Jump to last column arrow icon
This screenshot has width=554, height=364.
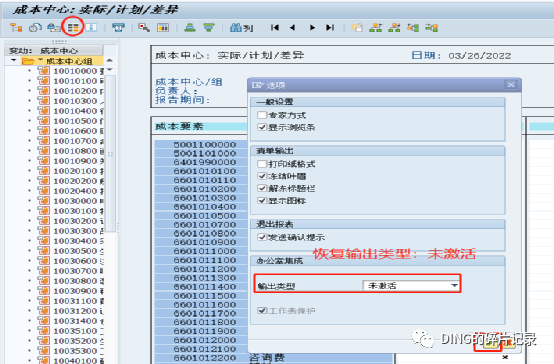pos(330,28)
